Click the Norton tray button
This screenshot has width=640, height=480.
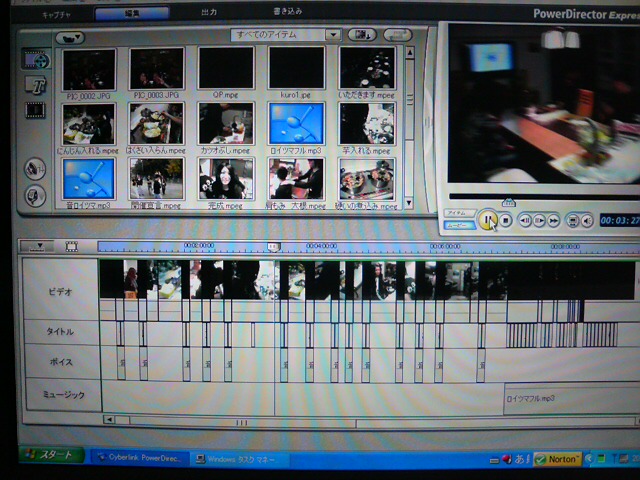pos(558,459)
